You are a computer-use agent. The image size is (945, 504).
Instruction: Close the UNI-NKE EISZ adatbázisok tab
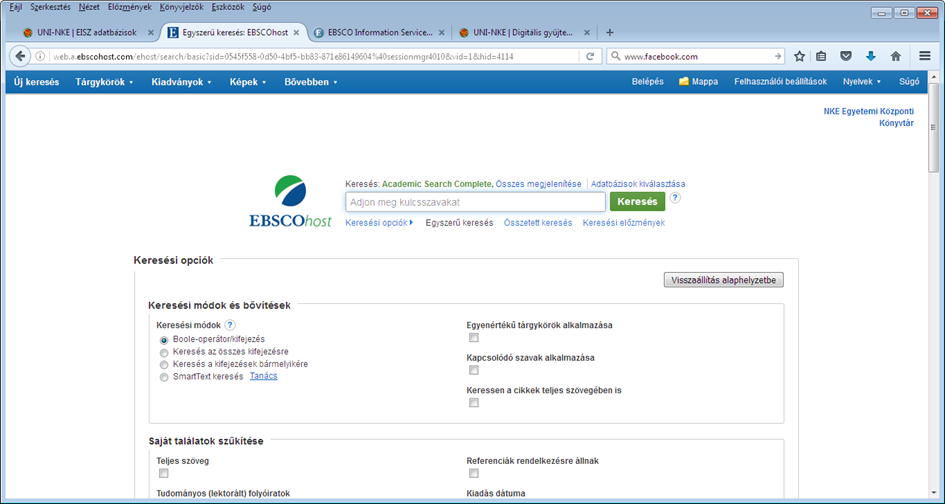pos(150,33)
